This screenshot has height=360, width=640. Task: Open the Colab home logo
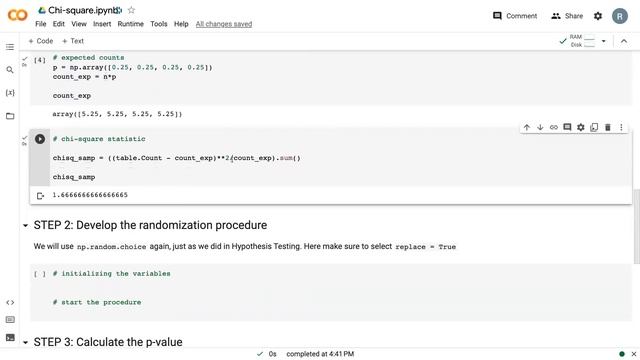tap(18, 16)
